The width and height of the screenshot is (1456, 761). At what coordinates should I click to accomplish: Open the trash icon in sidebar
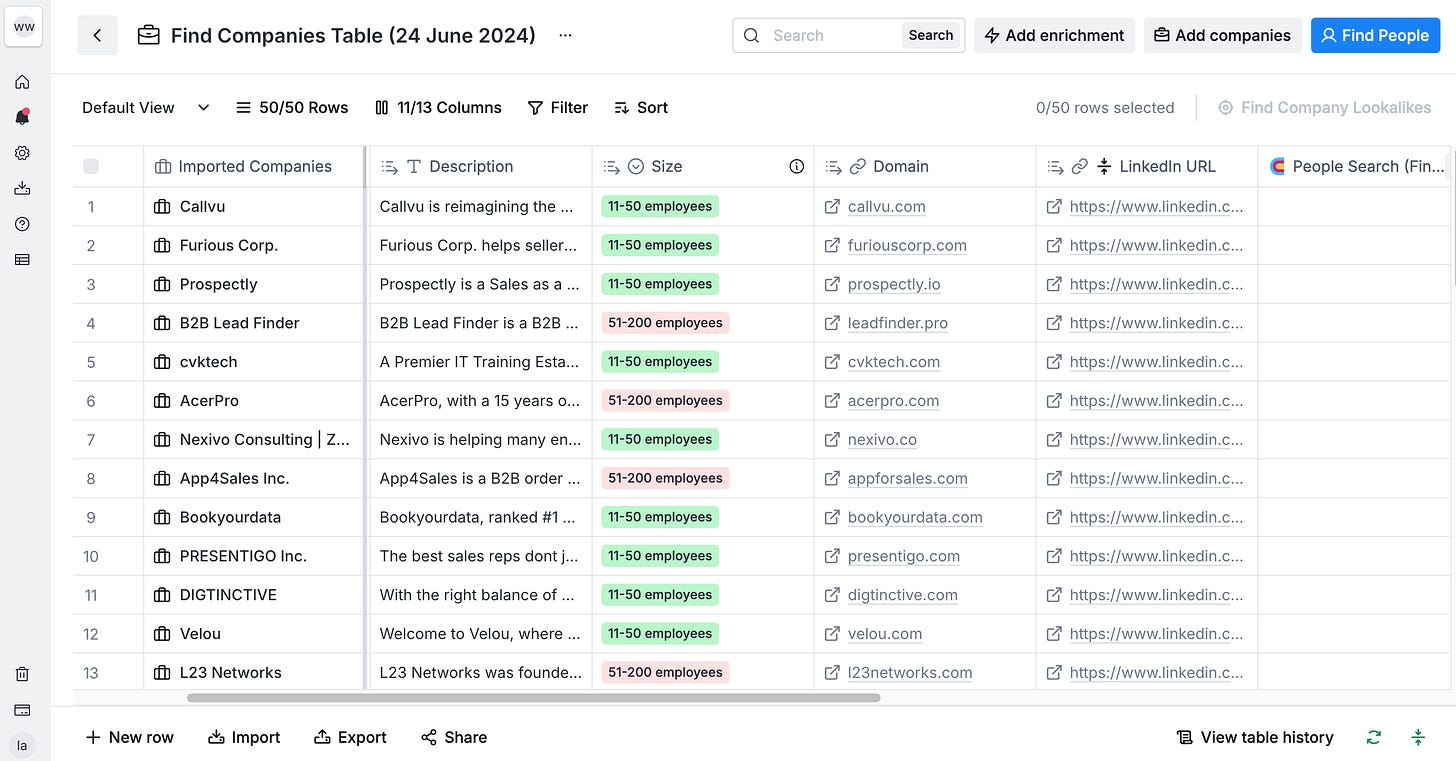pyautogui.click(x=22, y=674)
